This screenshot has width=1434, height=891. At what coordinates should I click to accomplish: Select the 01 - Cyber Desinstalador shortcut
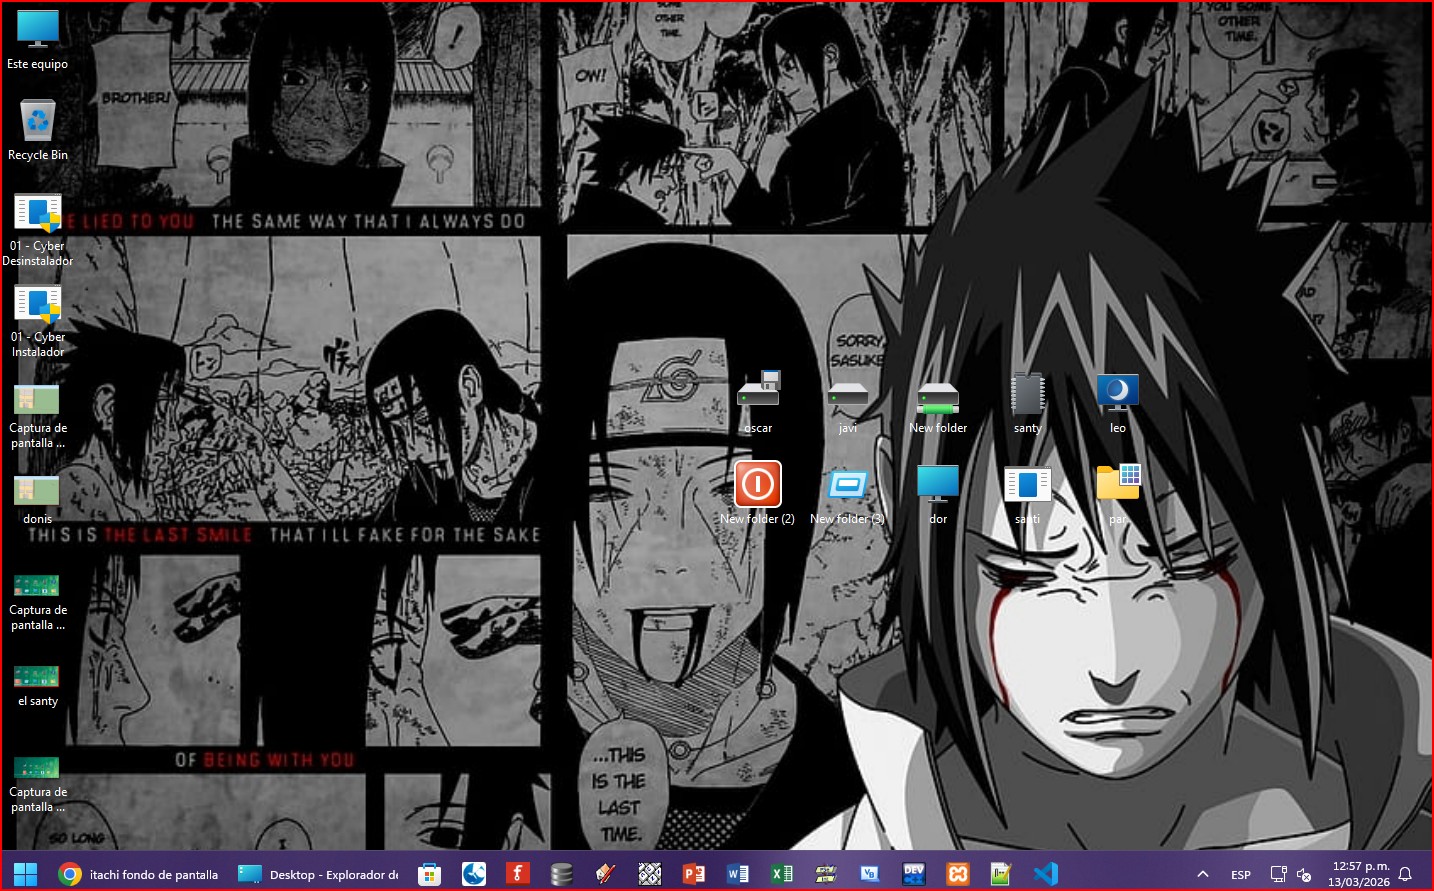click(x=38, y=214)
